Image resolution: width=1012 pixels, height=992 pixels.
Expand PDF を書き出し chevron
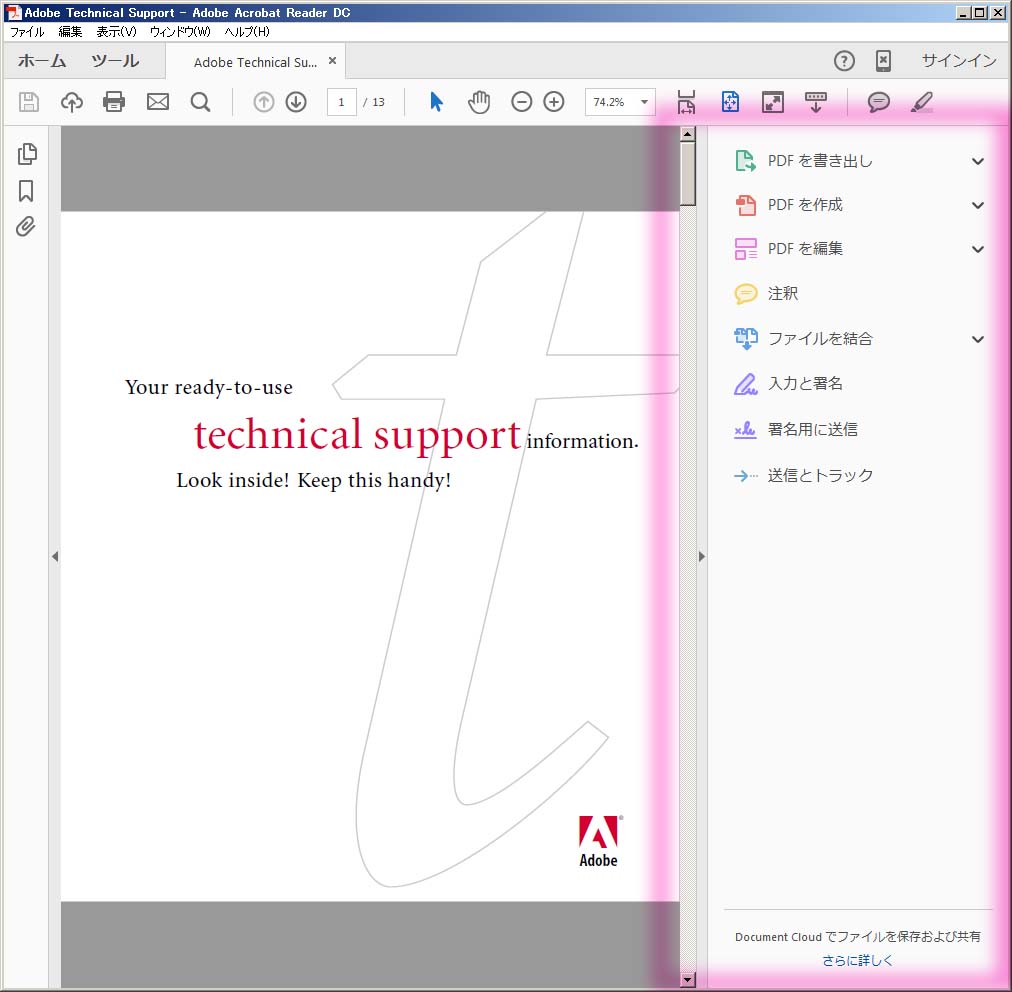(978, 161)
